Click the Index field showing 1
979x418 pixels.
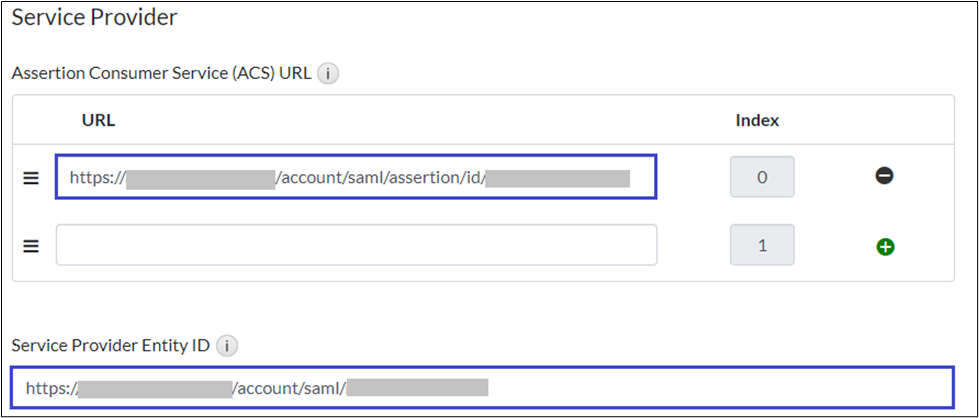coord(762,245)
